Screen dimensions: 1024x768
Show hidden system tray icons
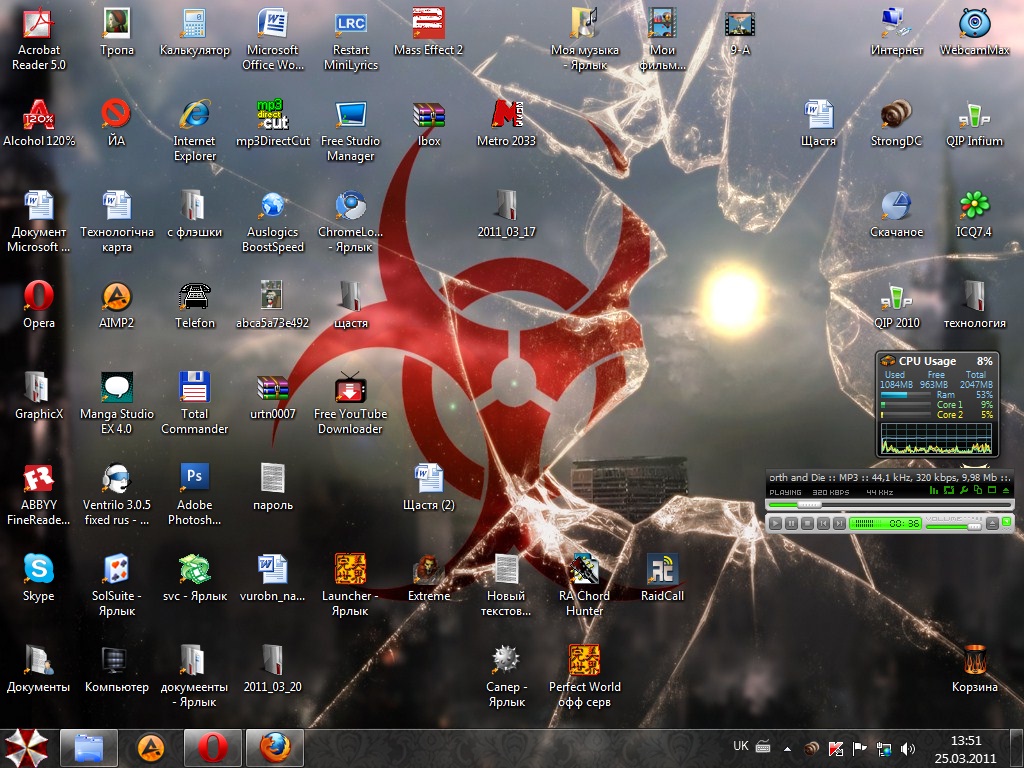click(x=787, y=748)
